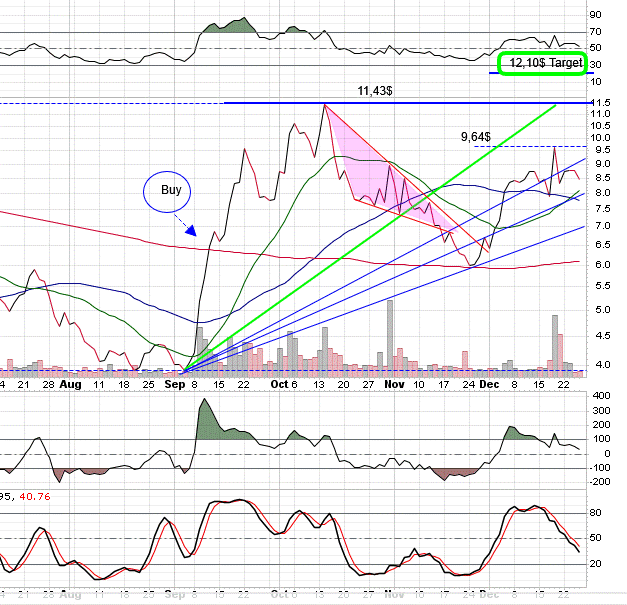Click the circled Buy annotation

[x=167, y=188]
